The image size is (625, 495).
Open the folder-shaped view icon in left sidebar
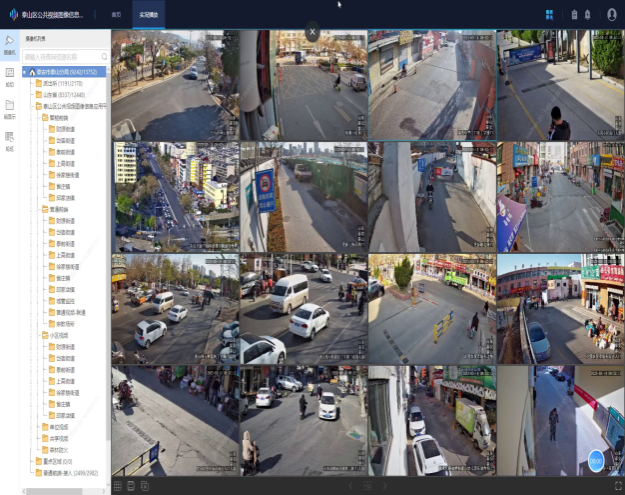pyautogui.click(x=9, y=106)
